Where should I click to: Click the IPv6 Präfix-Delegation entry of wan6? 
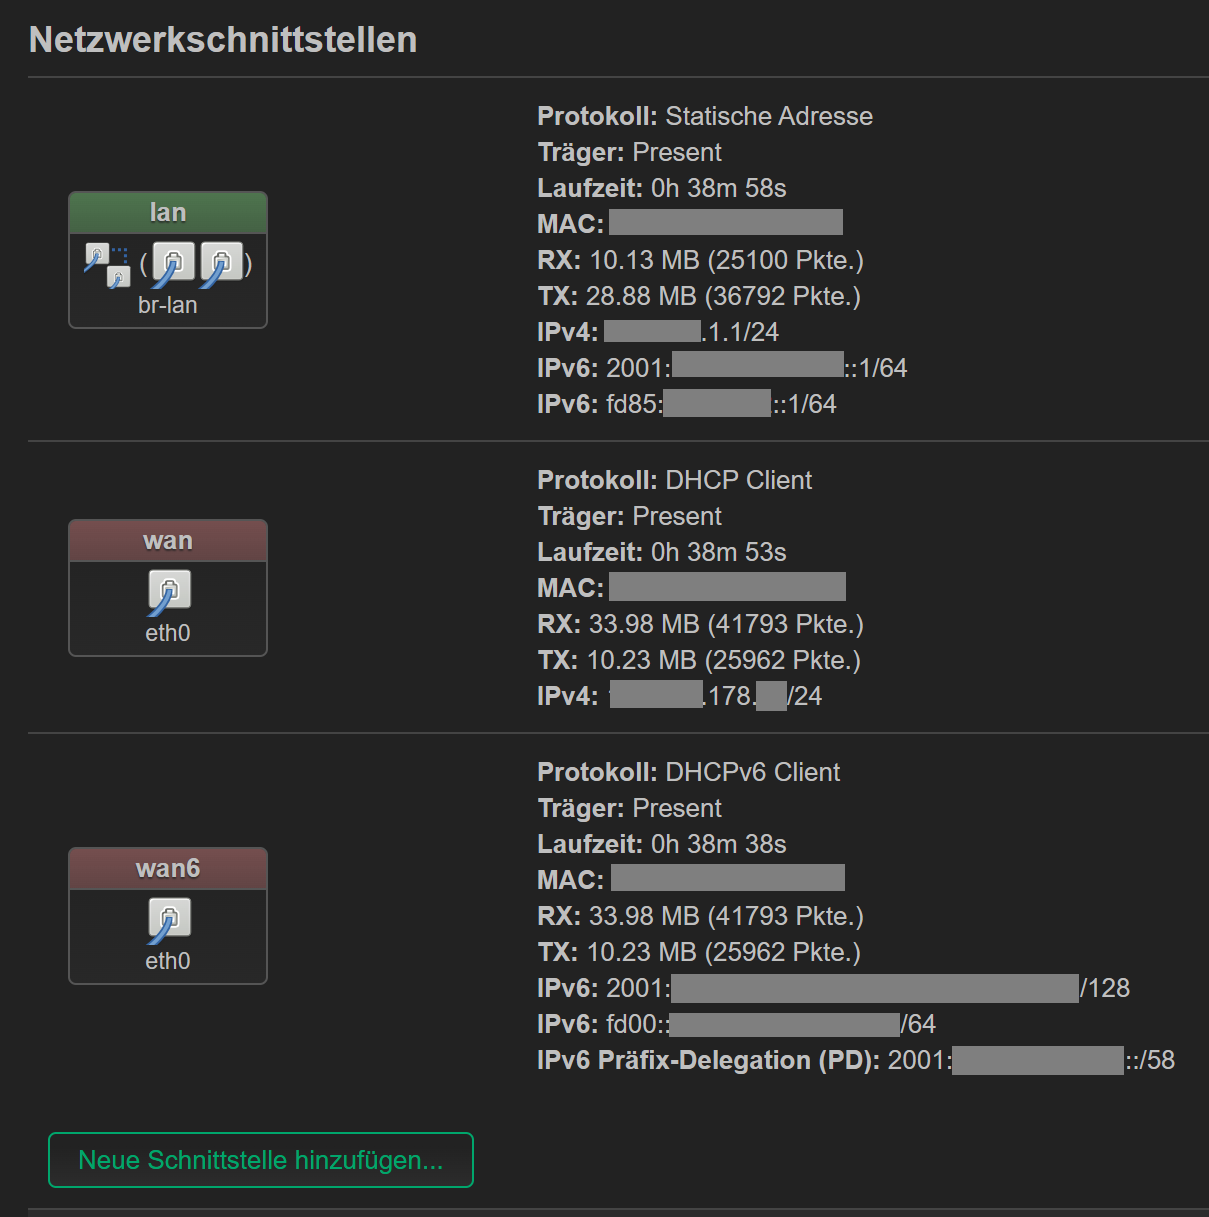tap(855, 1060)
